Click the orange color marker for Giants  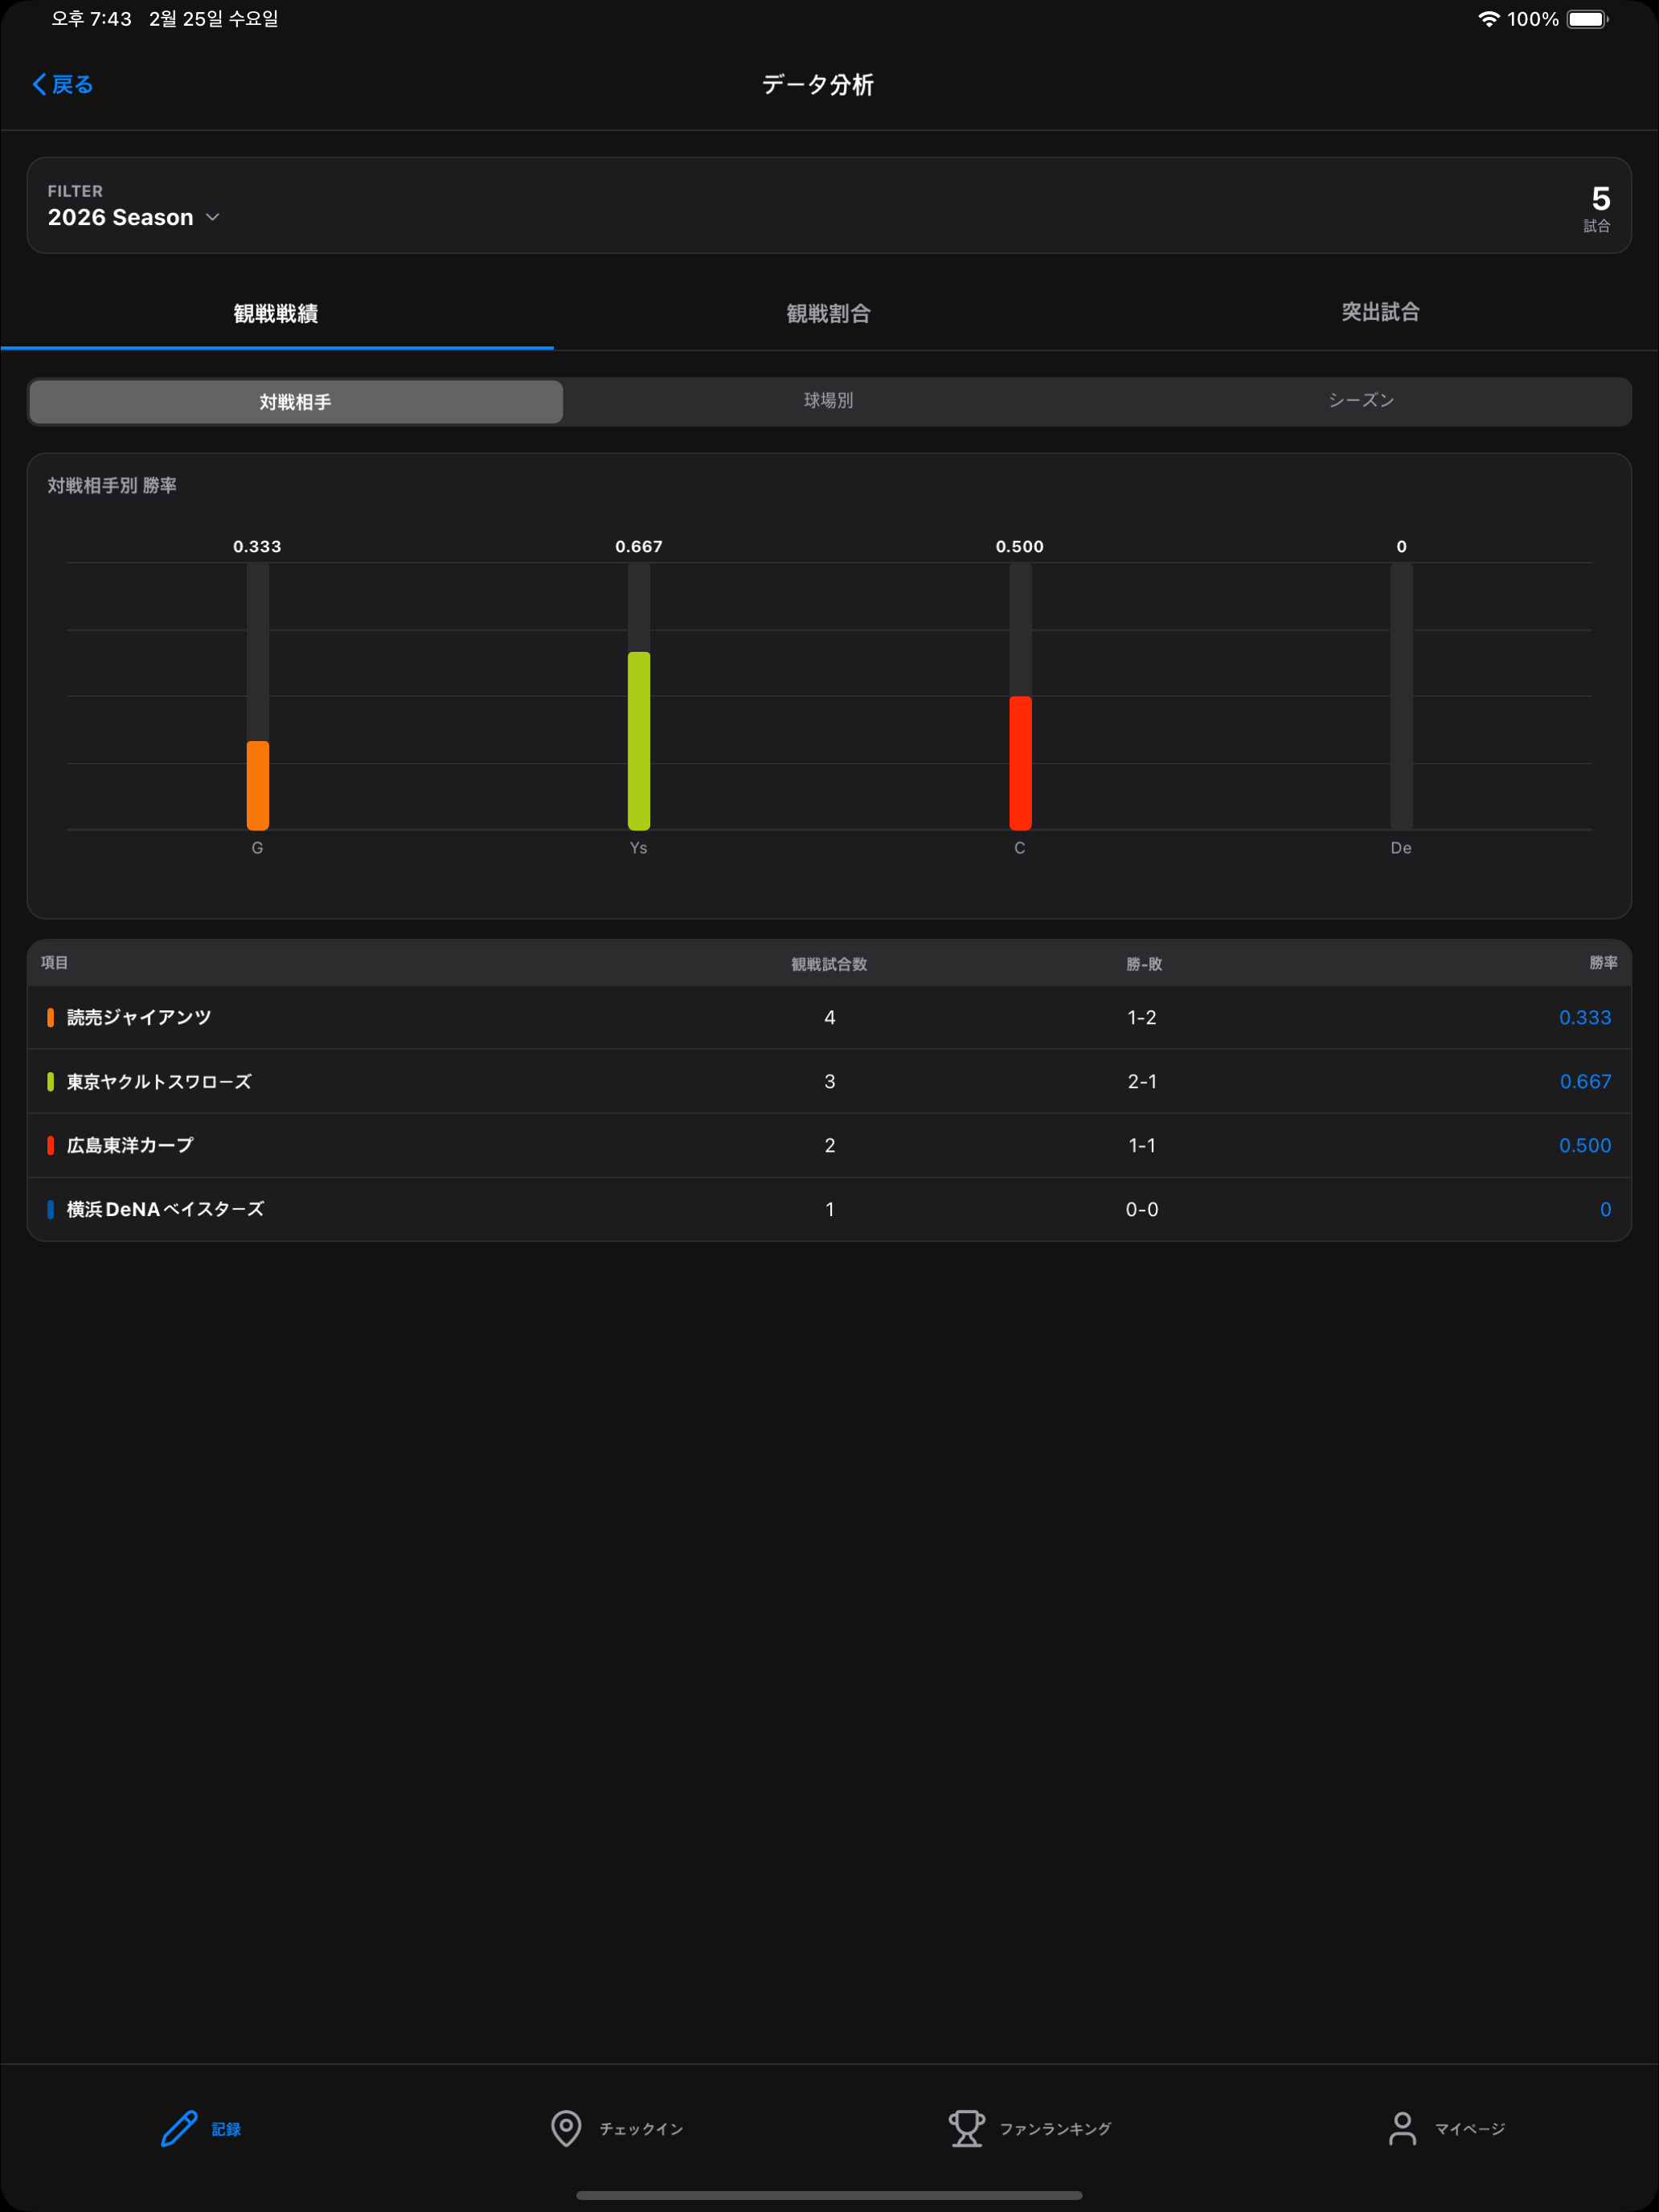[x=50, y=1017]
